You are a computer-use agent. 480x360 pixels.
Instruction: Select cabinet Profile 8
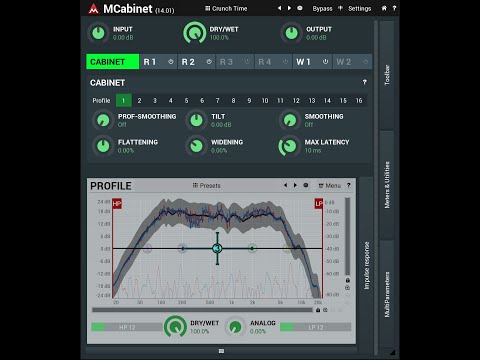click(x=233, y=100)
